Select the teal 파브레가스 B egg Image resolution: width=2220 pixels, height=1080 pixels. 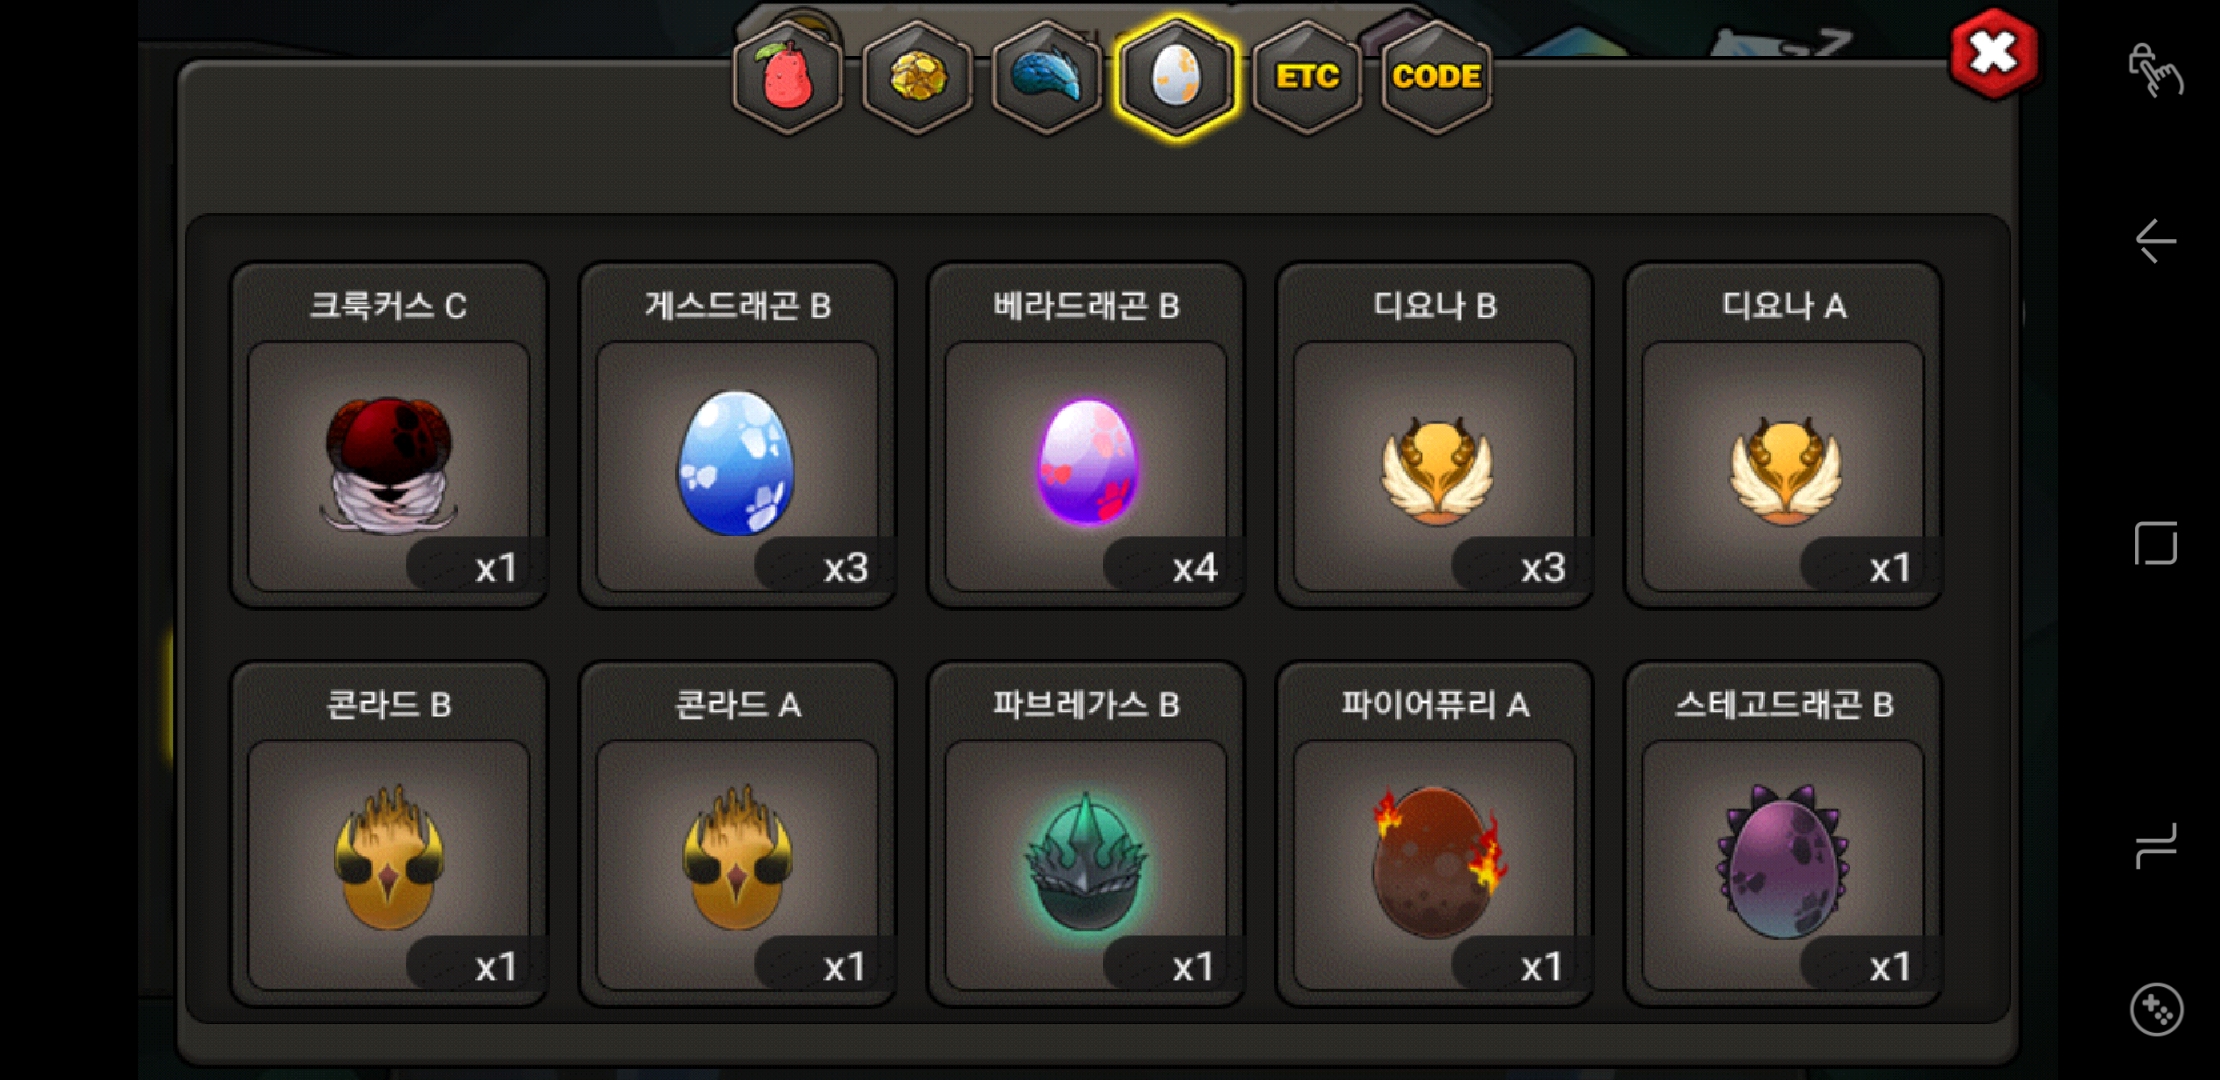[x=1086, y=834]
